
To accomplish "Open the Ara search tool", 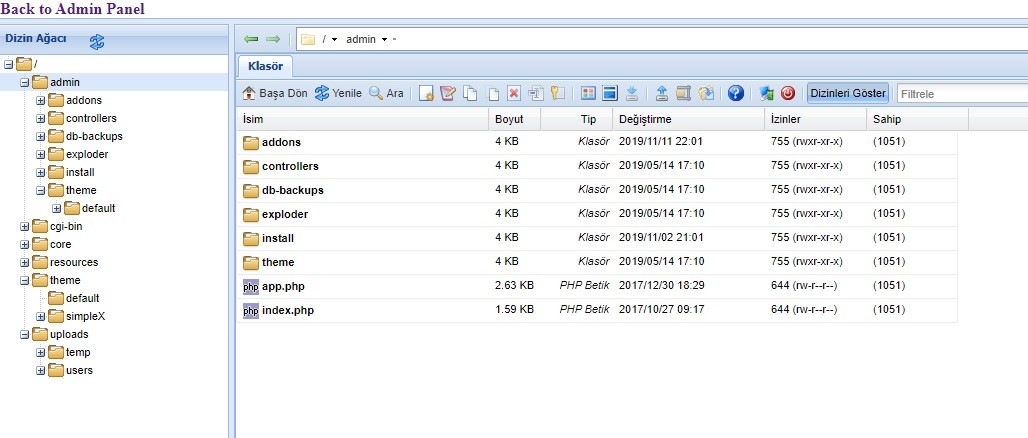I will (386, 93).
